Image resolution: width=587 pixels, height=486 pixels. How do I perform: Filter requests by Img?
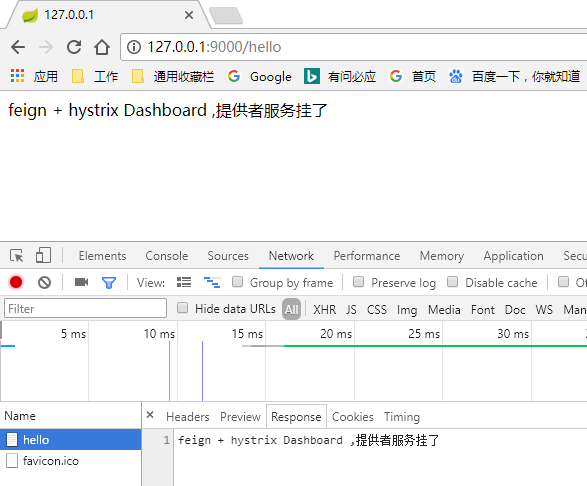point(407,310)
